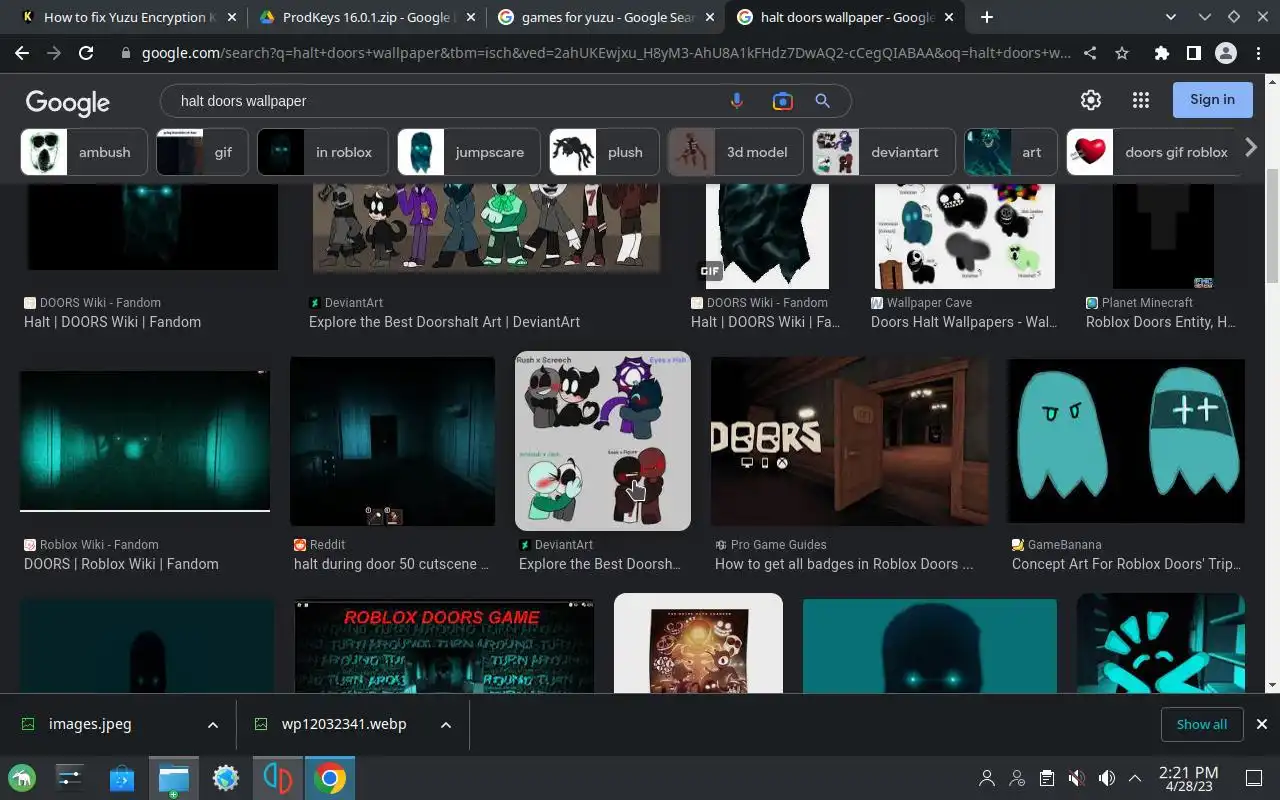Viewport: 1280px width, 800px height.
Task: Select the ambush filter chip
Action: coord(83,152)
